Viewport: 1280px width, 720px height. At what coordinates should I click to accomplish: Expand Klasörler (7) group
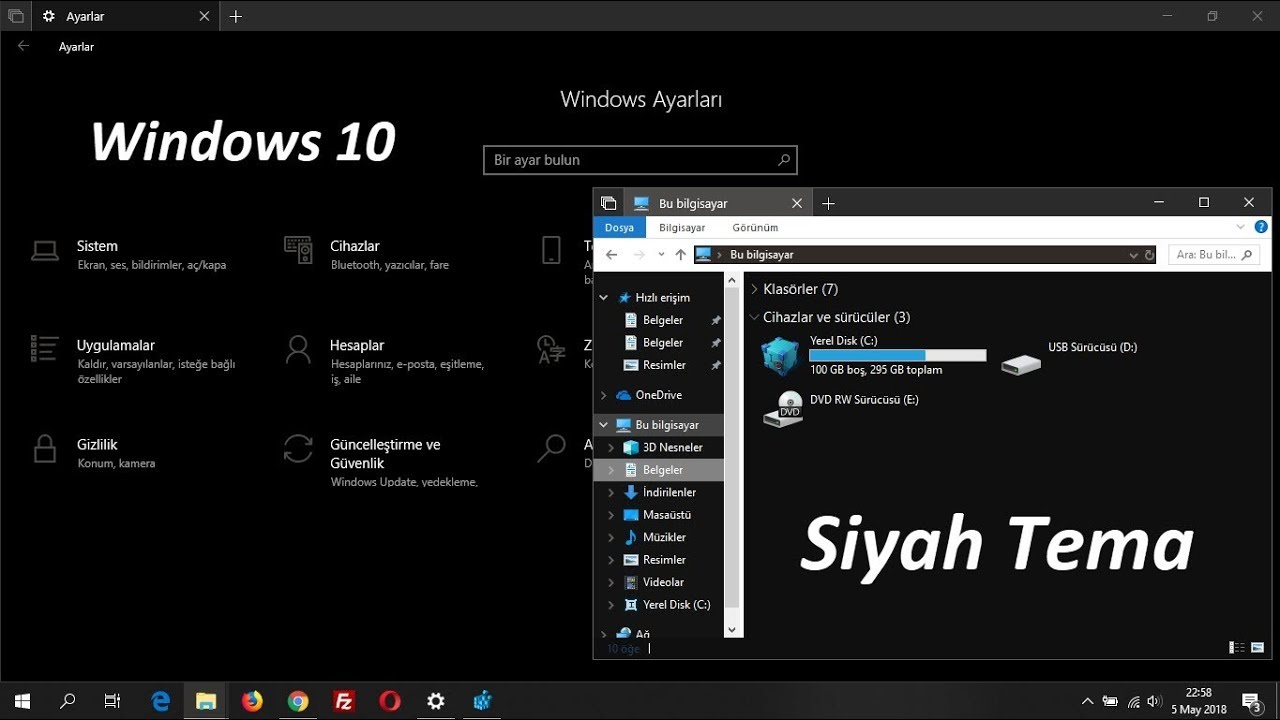click(755, 289)
